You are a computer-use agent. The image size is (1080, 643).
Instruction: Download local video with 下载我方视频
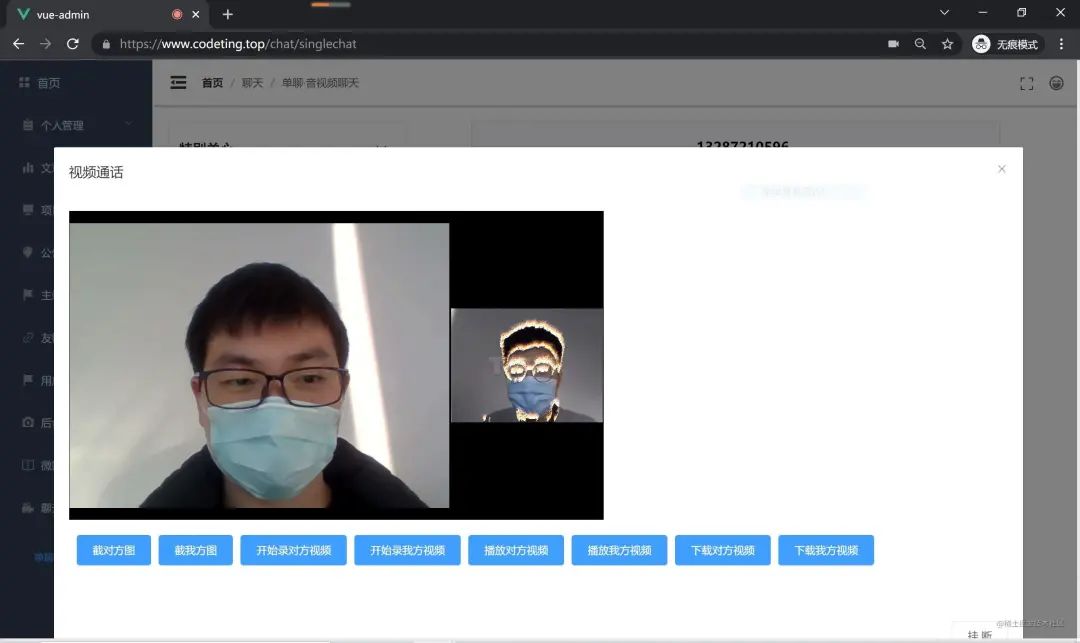pos(826,550)
